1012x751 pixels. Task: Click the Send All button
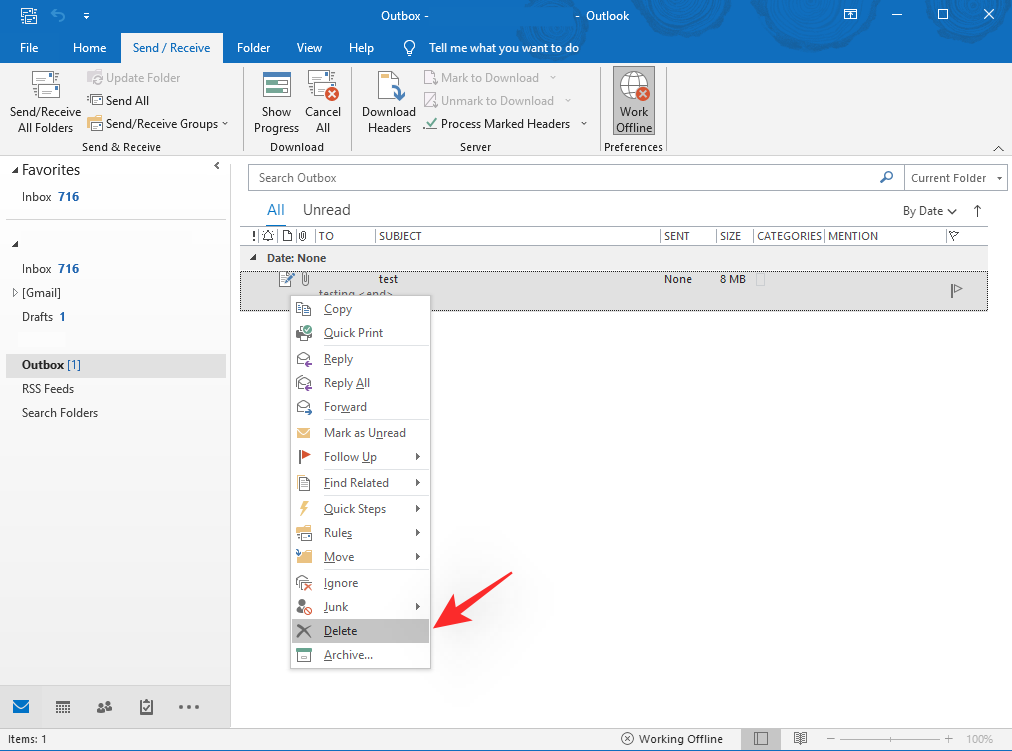(x=118, y=101)
